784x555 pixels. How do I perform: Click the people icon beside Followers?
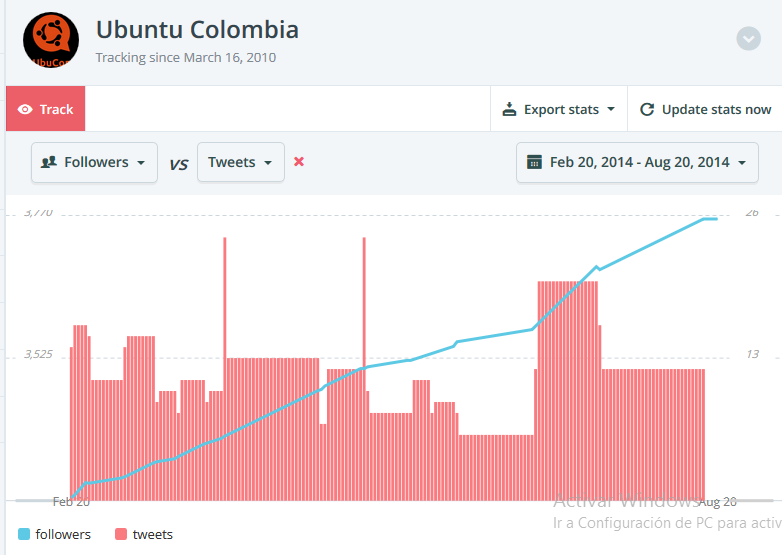coord(49,162)
